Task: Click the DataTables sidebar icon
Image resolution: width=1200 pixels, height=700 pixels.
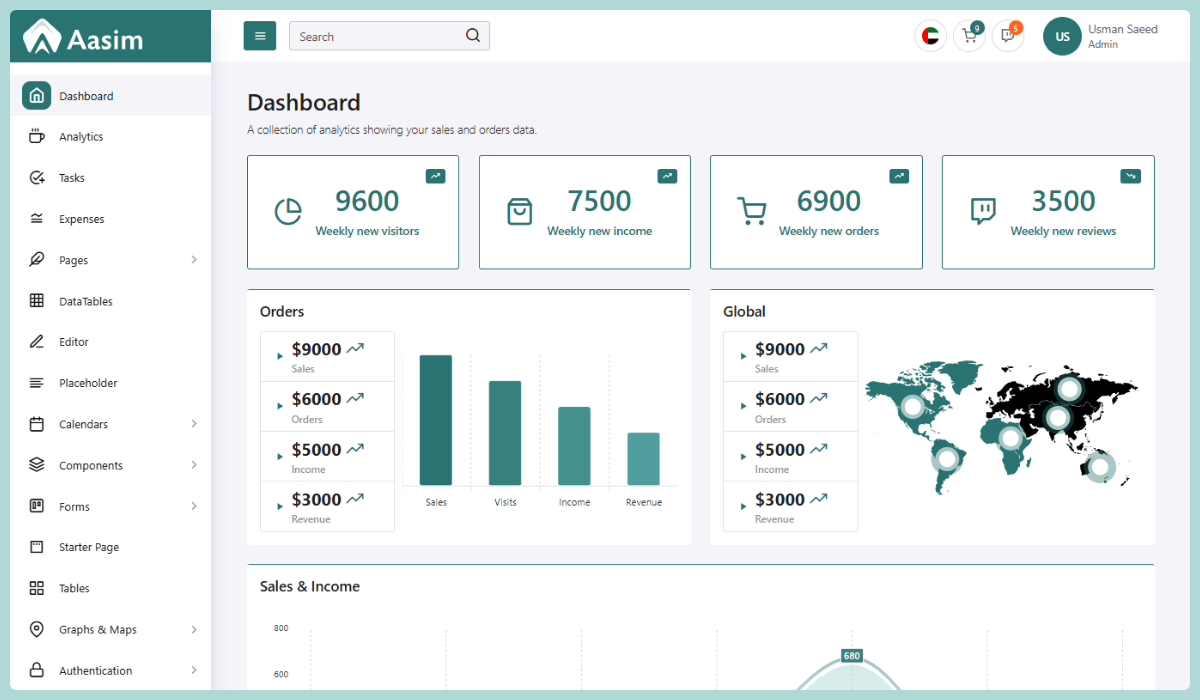Action: click(x=35, y=300)
